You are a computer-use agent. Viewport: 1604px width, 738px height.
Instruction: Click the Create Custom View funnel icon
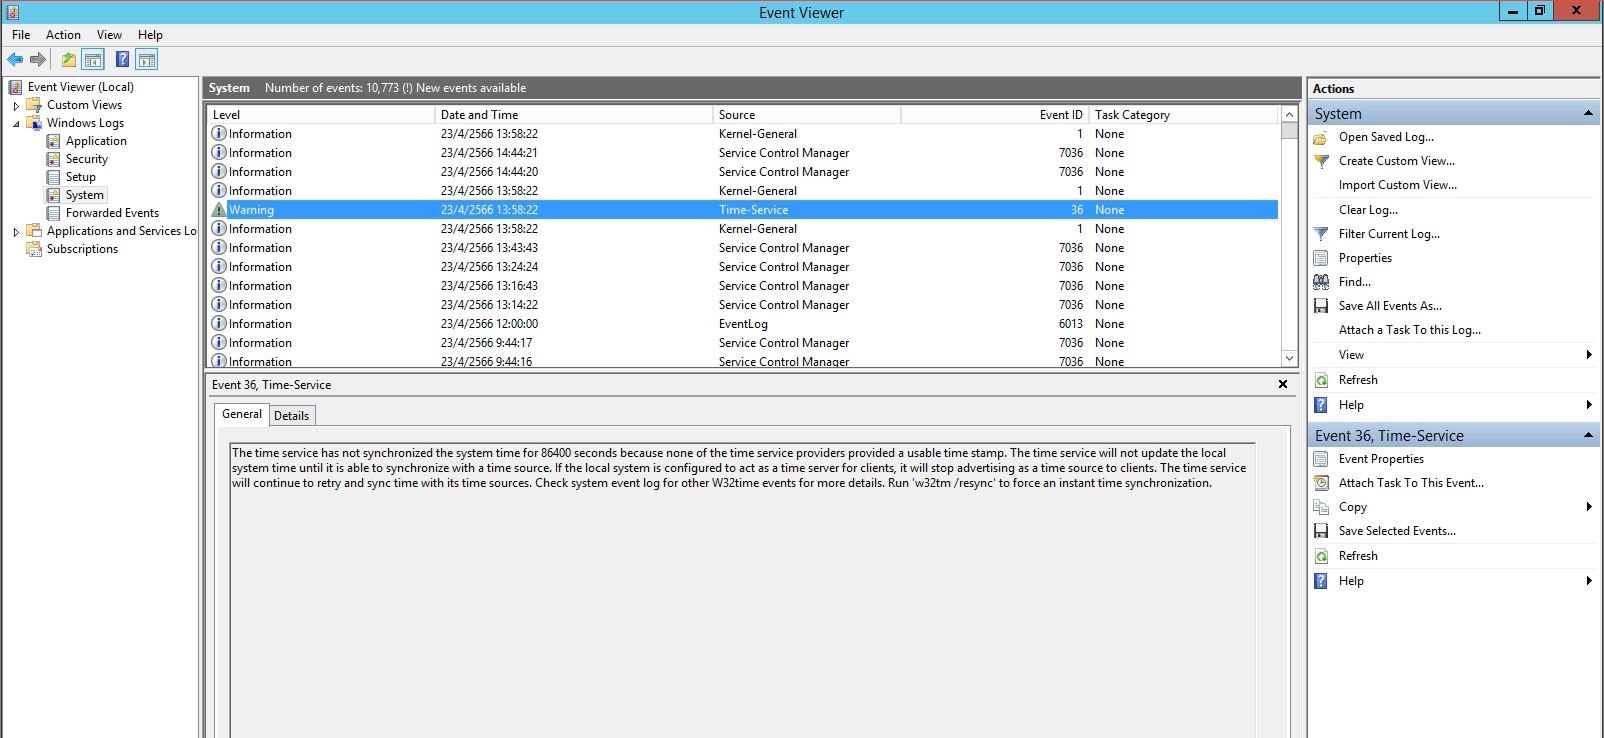pyautogui.click(x=1321, y=161)
